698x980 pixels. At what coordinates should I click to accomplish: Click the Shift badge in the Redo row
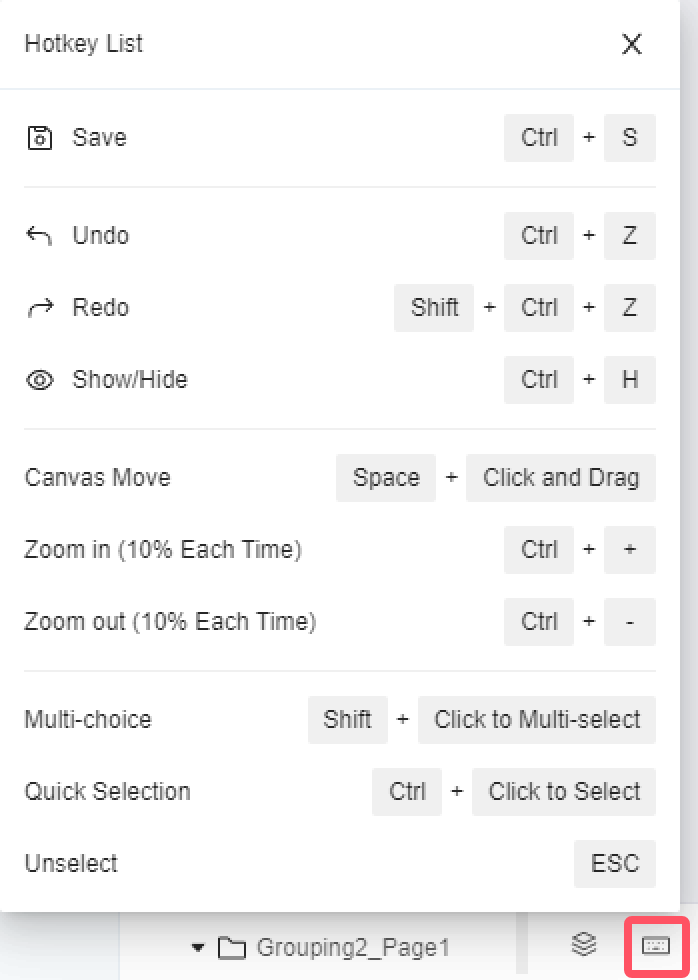tap(434, 307)
